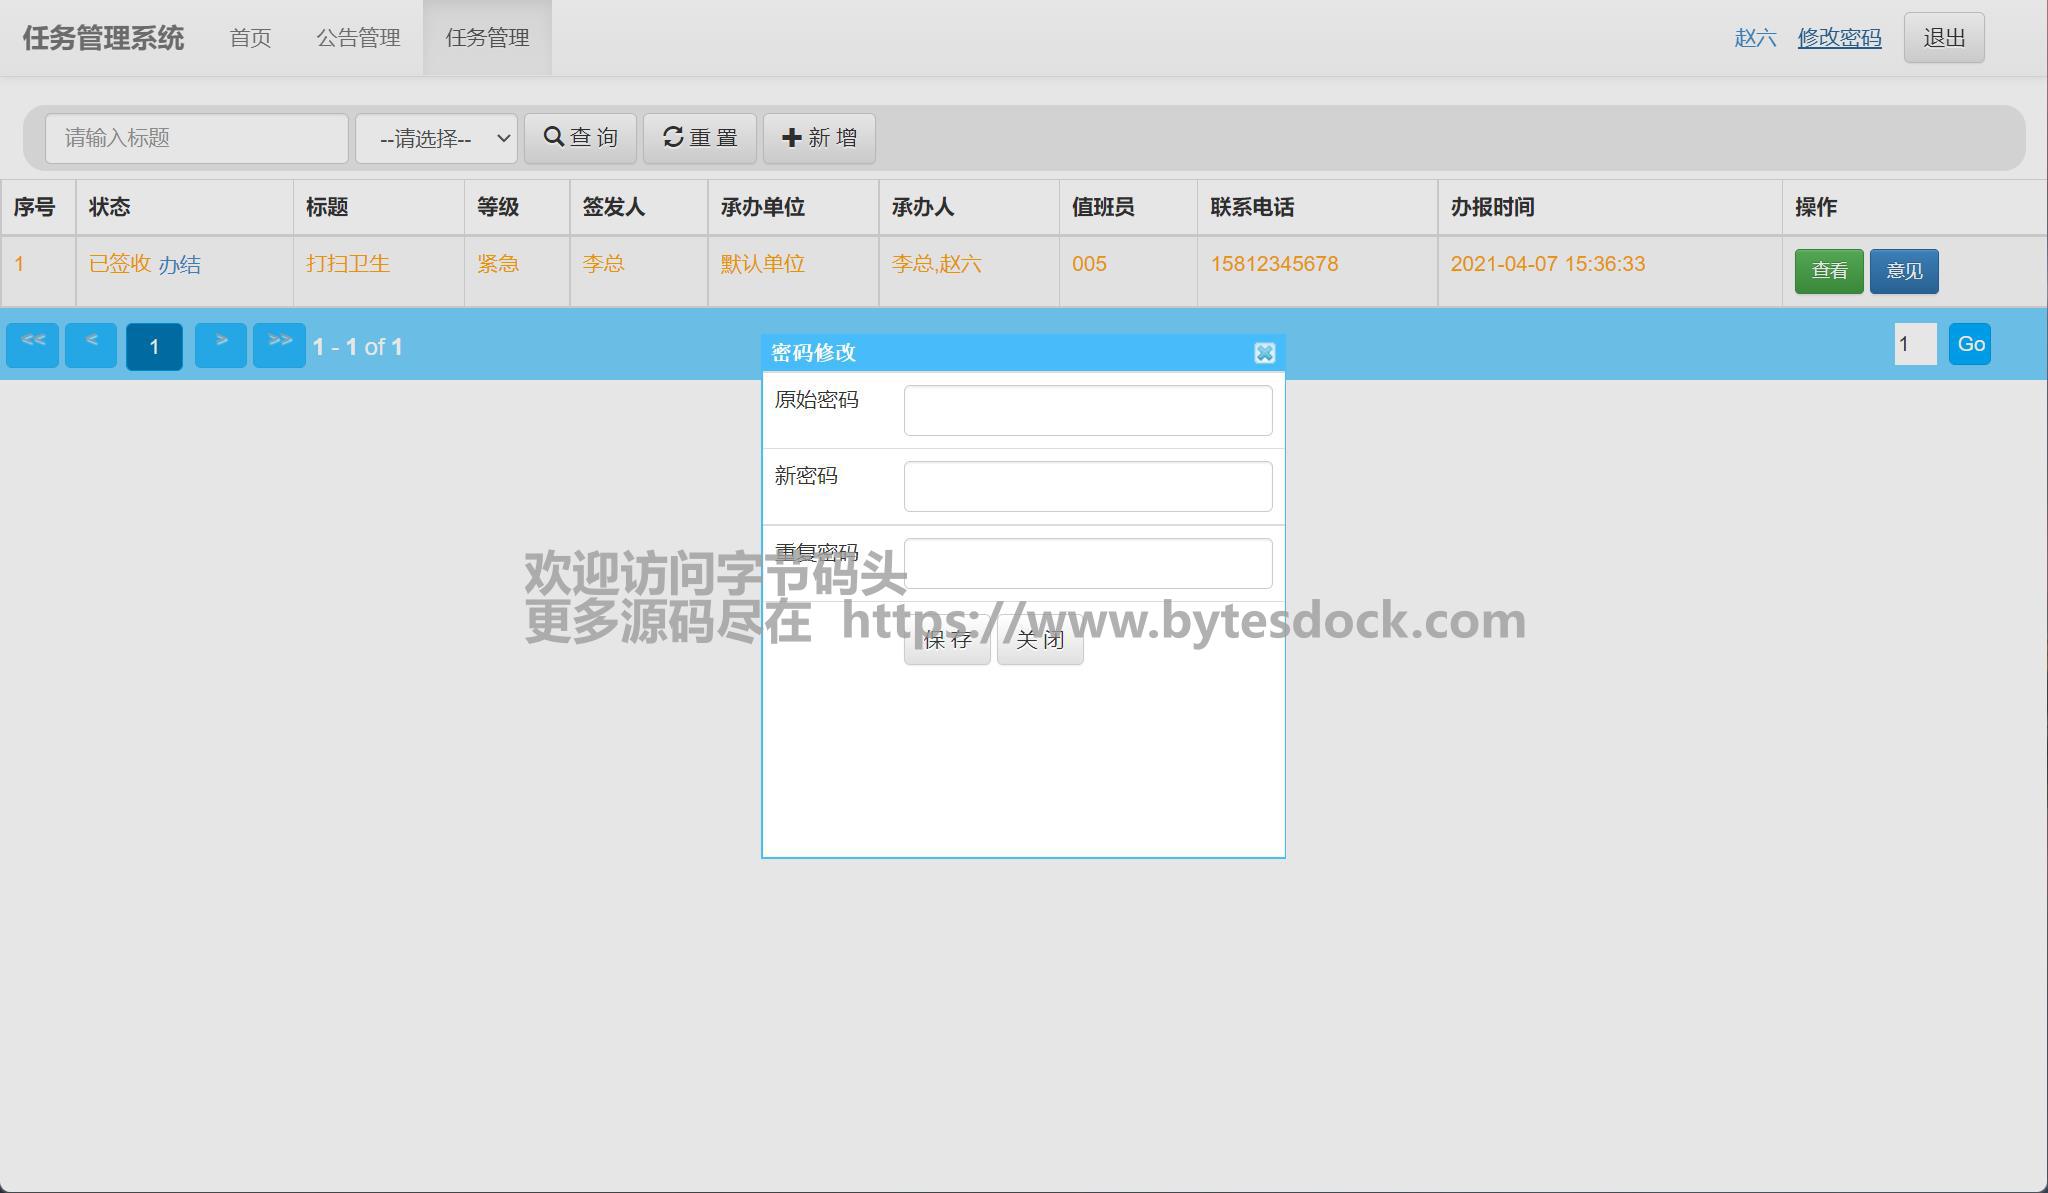The width and height of the screenshot is (2048, 1193).
Task: Click the 新增 plus icon button
Action: click(x=819, y=138)
